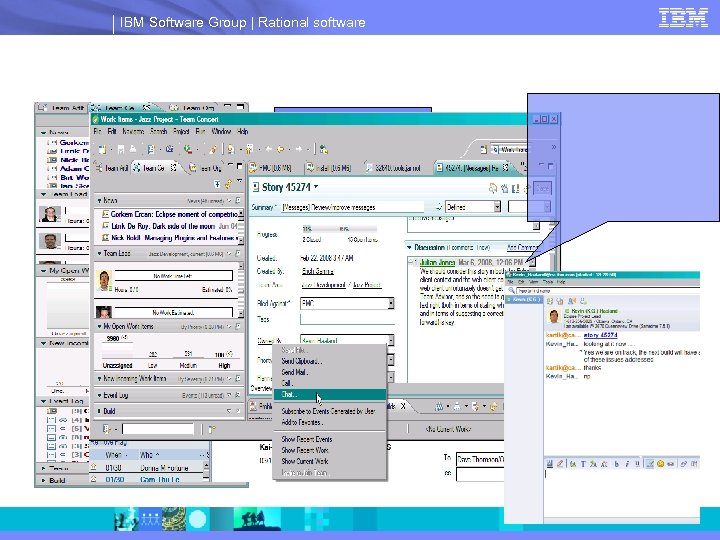
Task: Switch to the Team Artifacts tab
Action: [112, 168]
